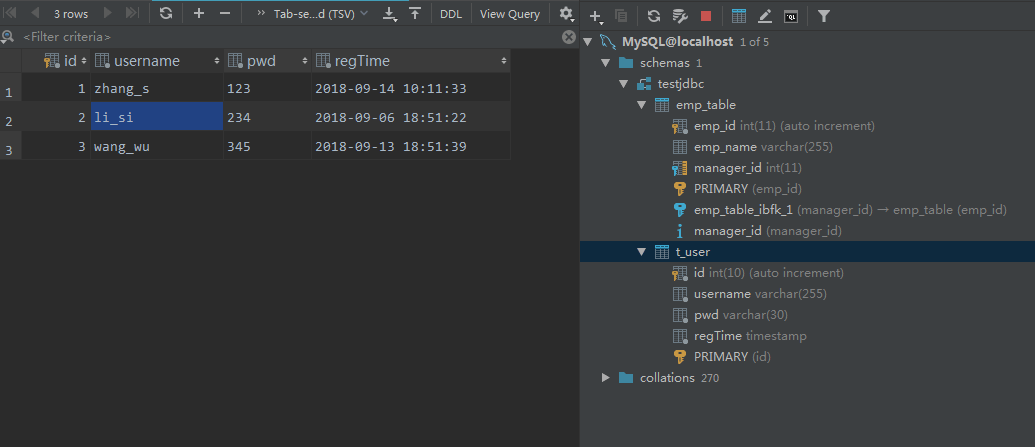Open the data view settings gear
Screen dimensions: 1035x447
(x=566, y=14)
